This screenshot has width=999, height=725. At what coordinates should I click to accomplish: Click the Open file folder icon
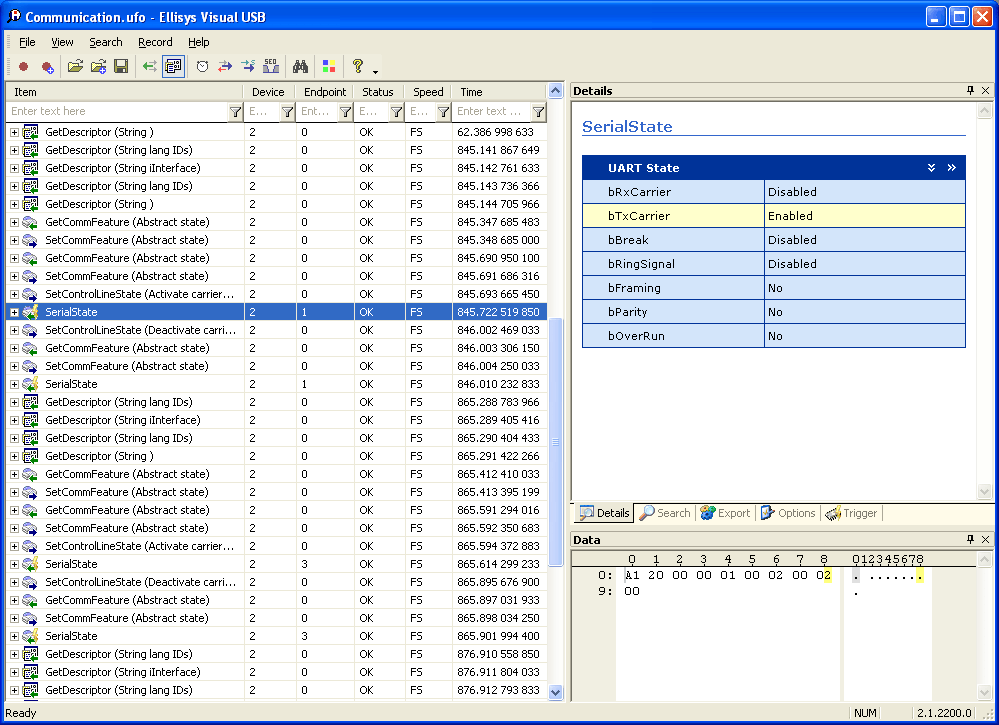click(74, 67)
